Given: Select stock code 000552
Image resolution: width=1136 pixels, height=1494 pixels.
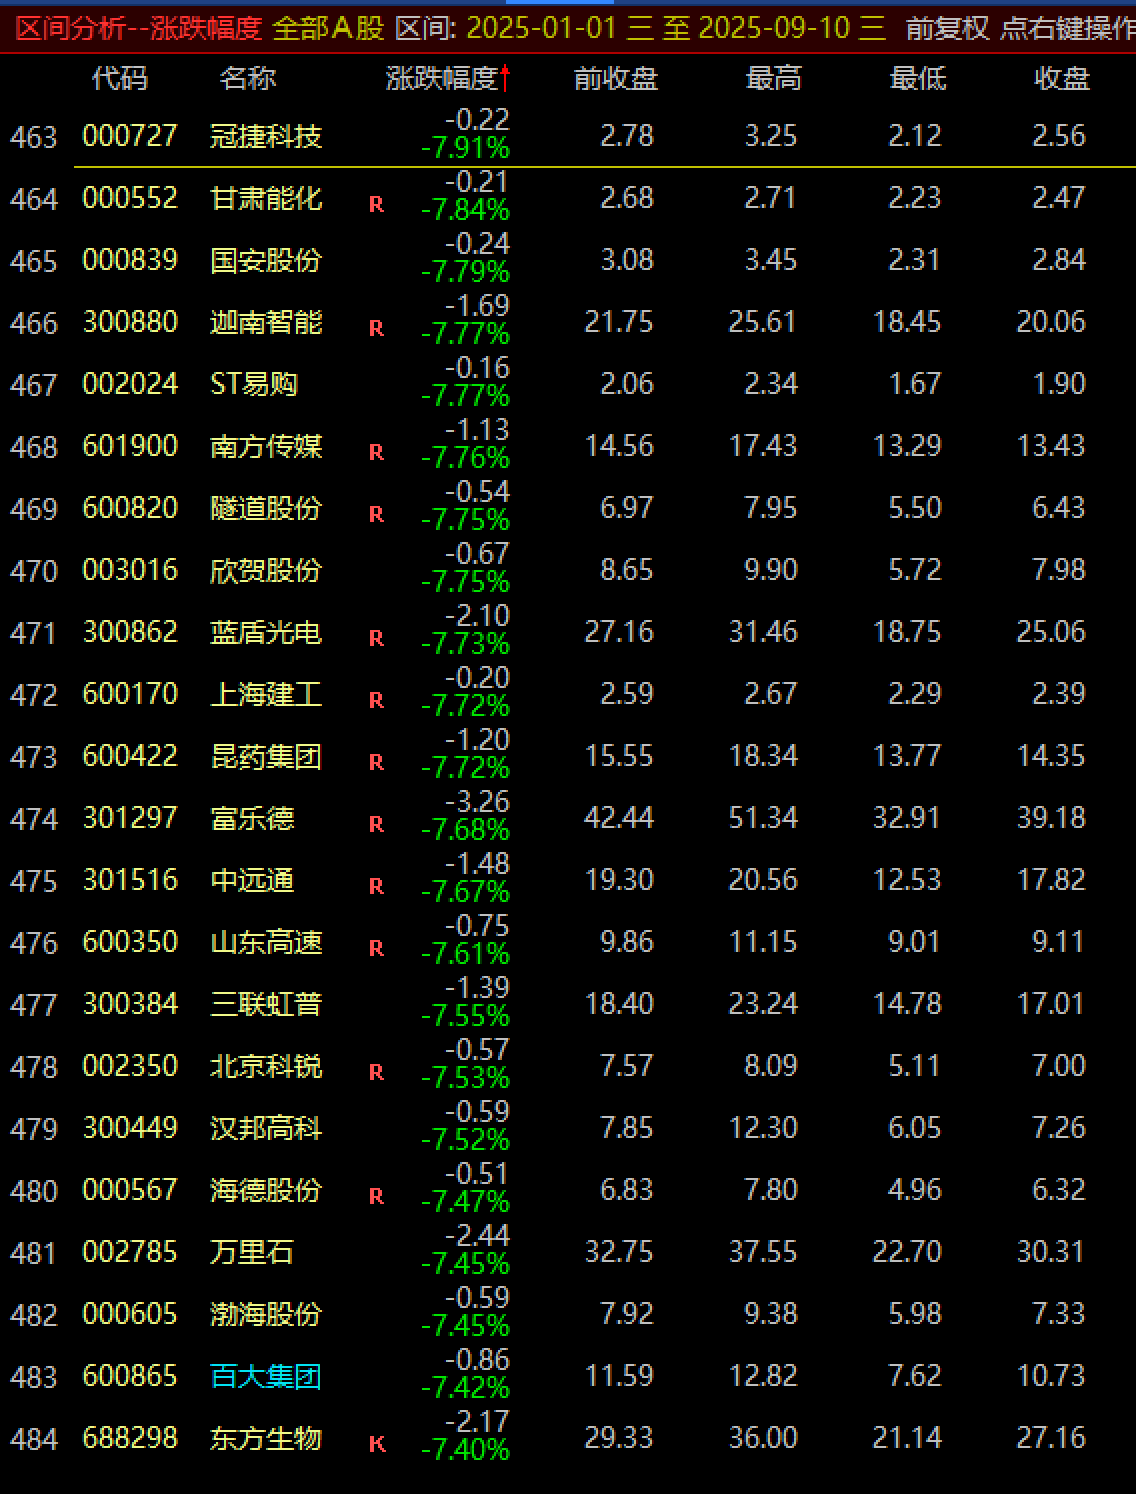Looking at the screenshot, I should click(x=130, y=198).
